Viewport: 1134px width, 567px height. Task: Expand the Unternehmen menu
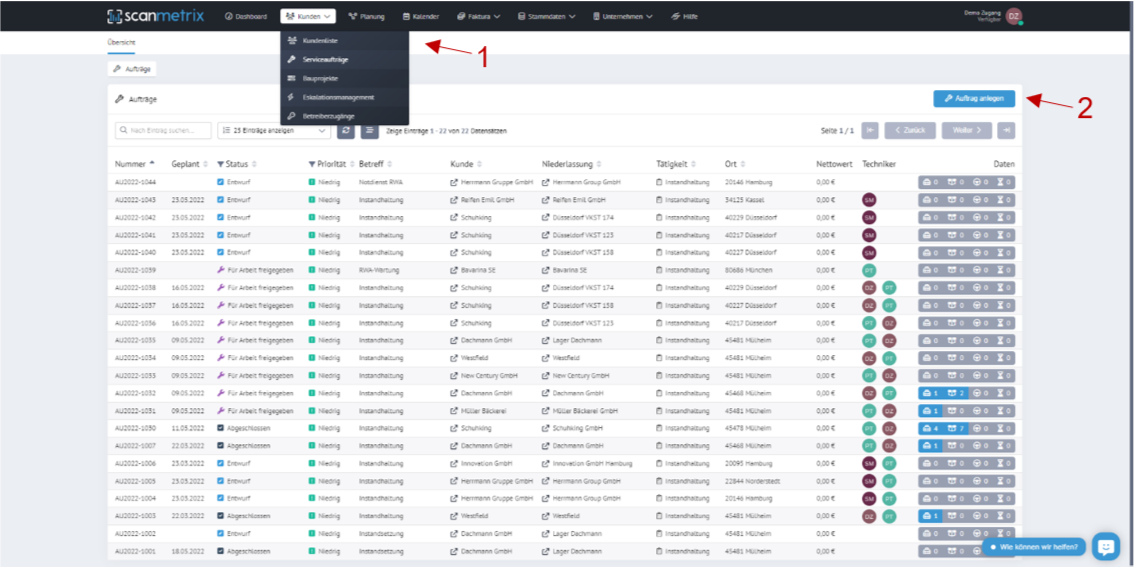[622, 16]
